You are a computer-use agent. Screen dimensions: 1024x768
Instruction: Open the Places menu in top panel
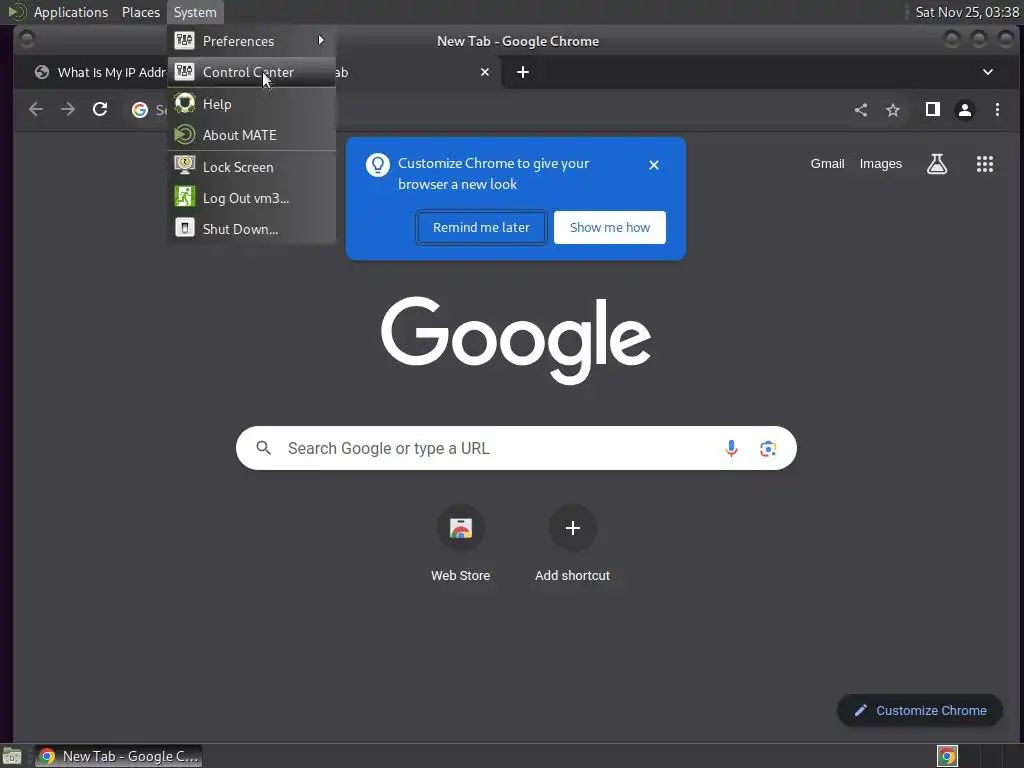(x=140, y=12)
